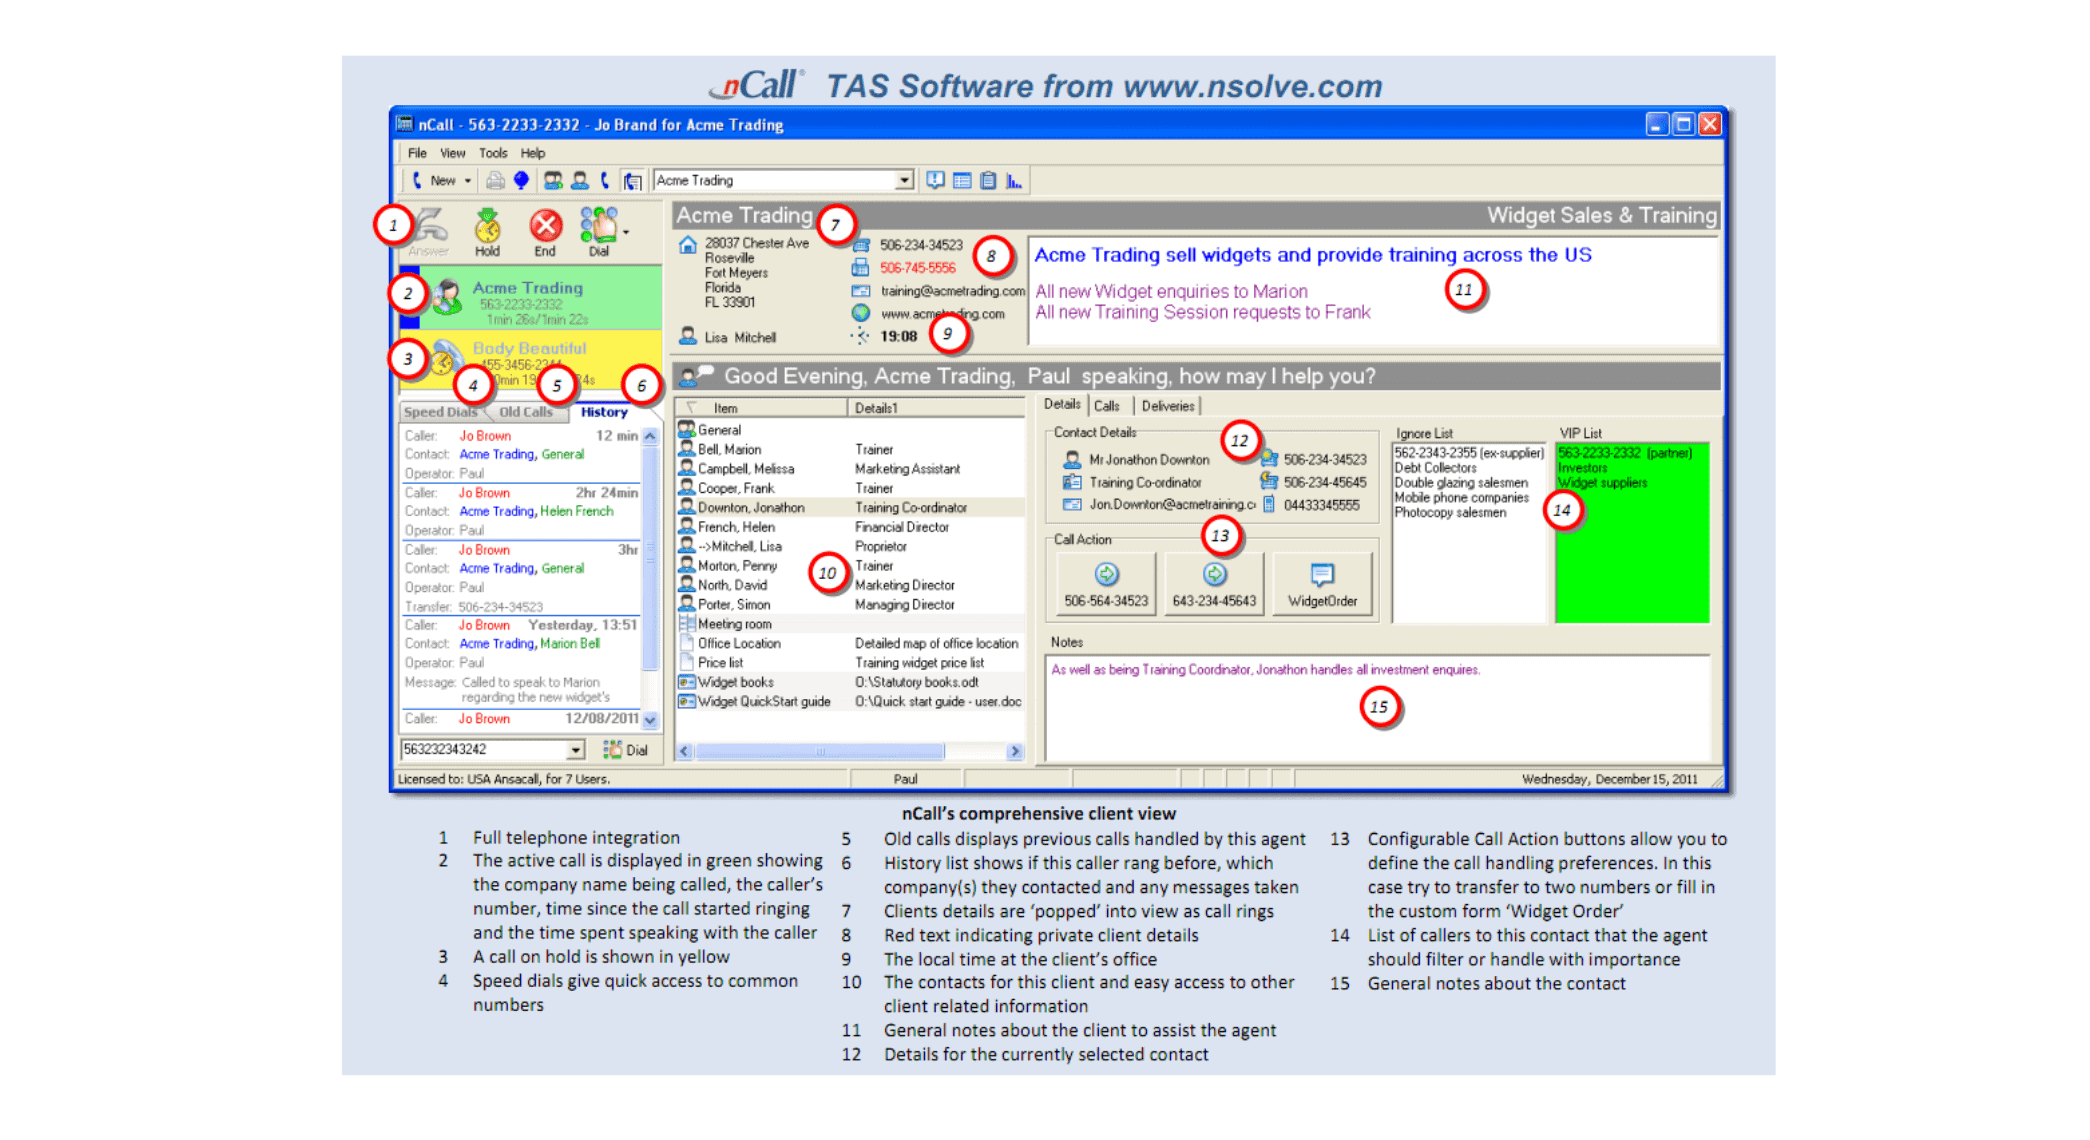Click the blue balloon toolbar icon
Viewport: 2090px width, 1140px height.
pos(521,181)
